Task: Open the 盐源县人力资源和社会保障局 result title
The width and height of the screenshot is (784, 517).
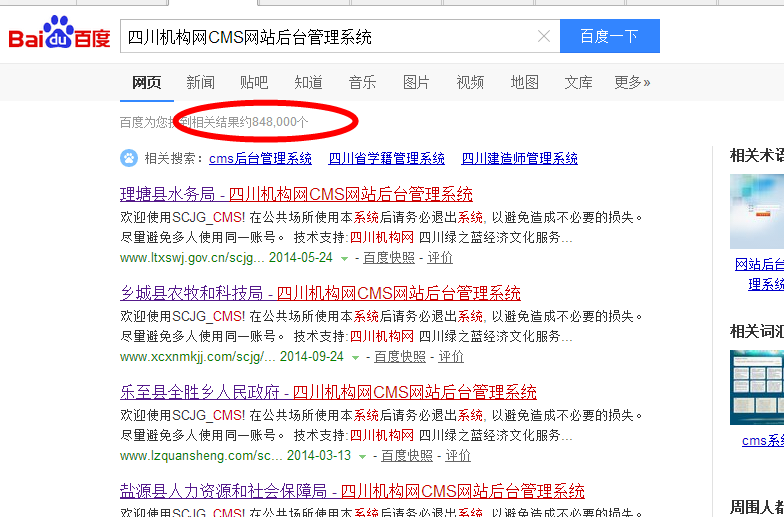Action: 352,491
